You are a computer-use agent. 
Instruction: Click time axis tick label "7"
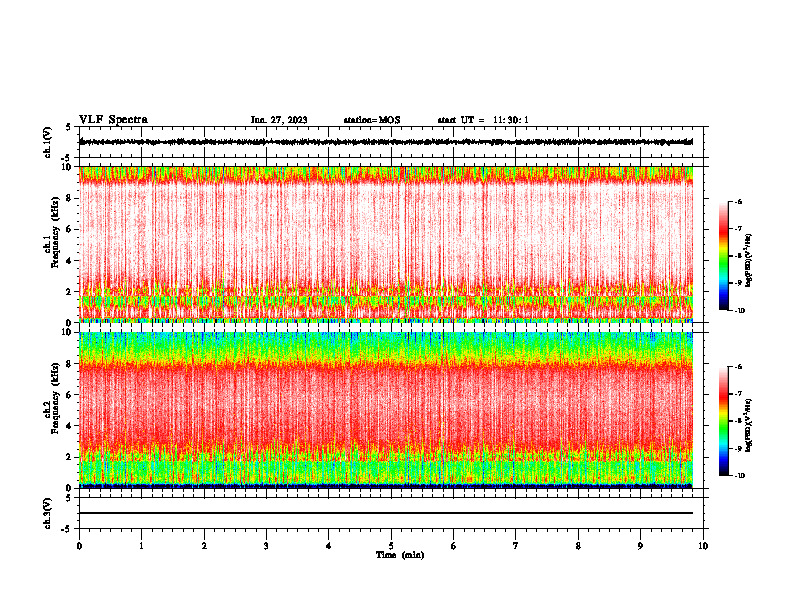516,546
